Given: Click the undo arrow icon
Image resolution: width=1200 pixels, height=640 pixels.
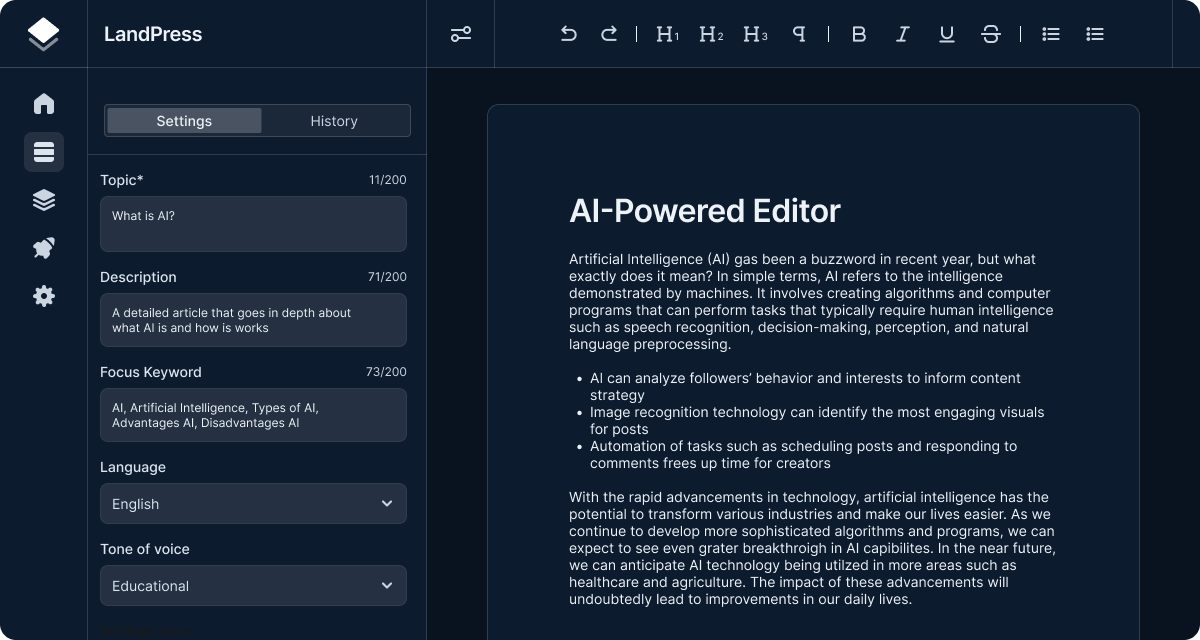Looking at the screenshot, I should (x=568, y=34).
